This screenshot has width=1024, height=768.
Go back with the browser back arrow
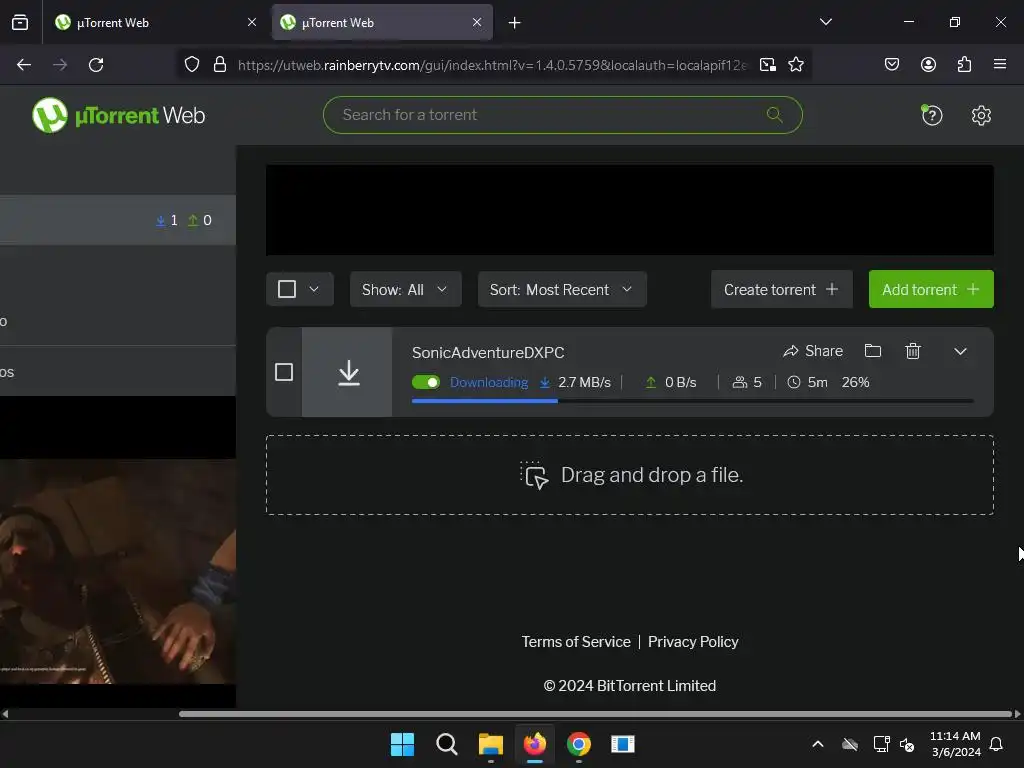tap(24, 65)
